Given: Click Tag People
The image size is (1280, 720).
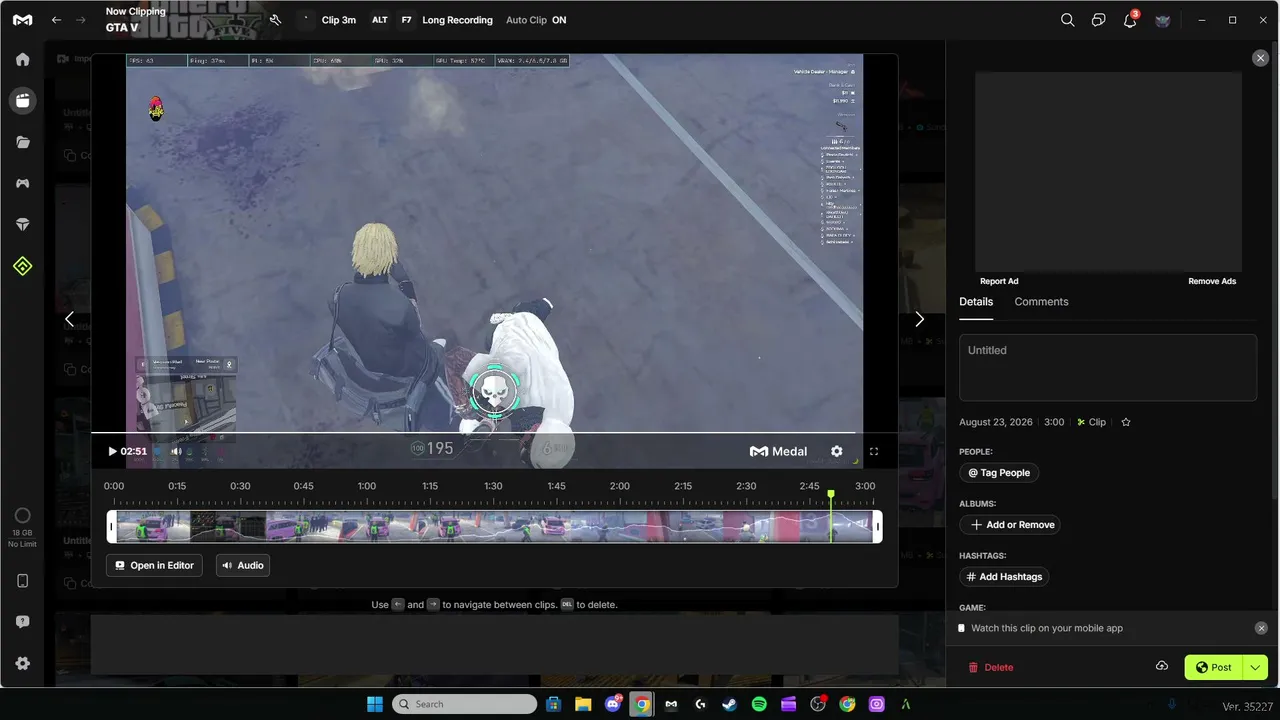Looking at the screenshot, I should coord(999,473).
